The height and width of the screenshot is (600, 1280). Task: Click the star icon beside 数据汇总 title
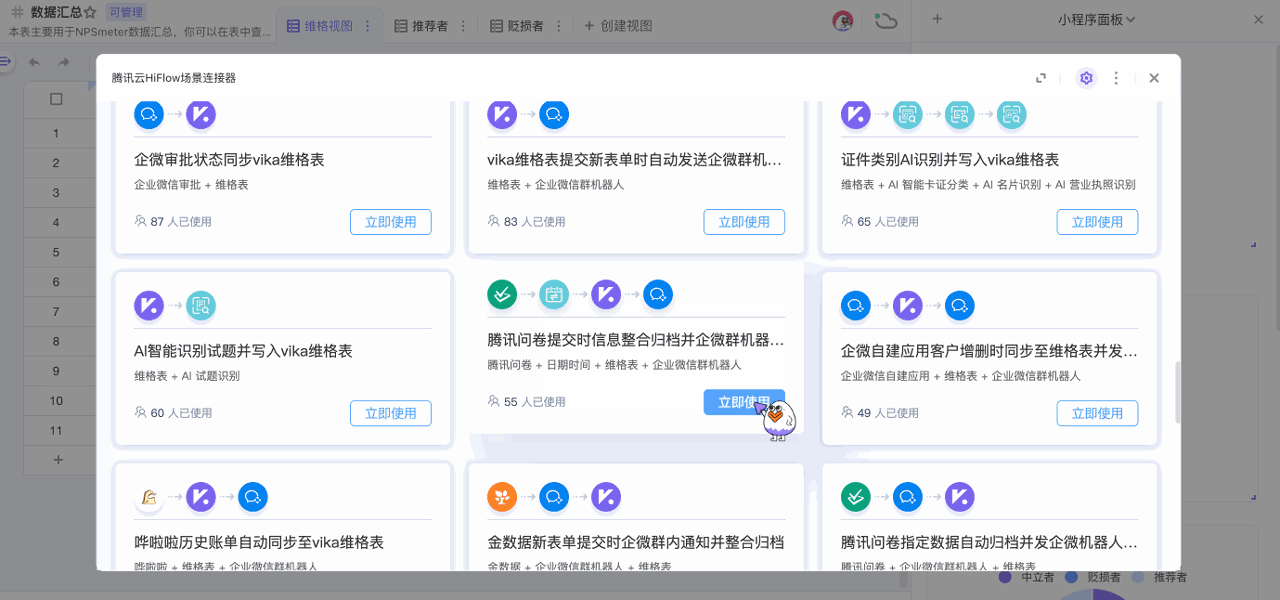coord(90,13)
